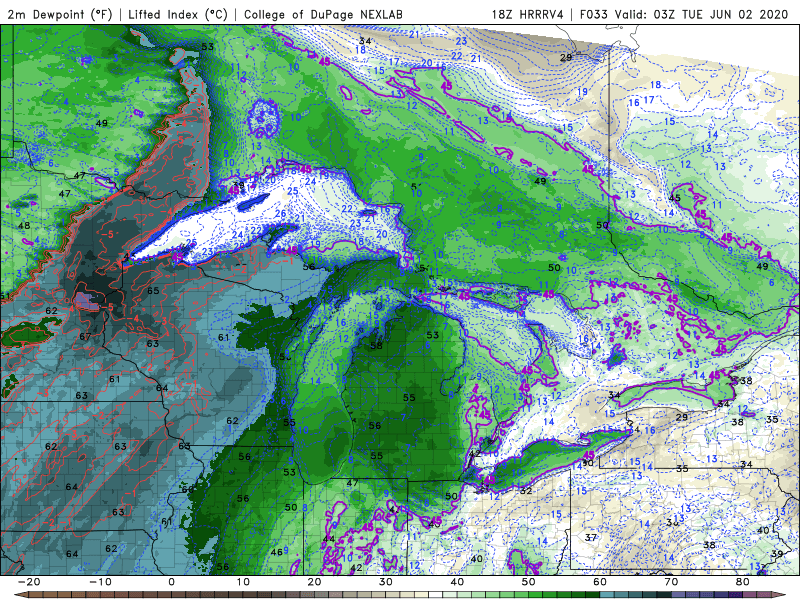800x600 pixels.
Task: Select the -10 label on the color scale
Action: tap(100, 582)
